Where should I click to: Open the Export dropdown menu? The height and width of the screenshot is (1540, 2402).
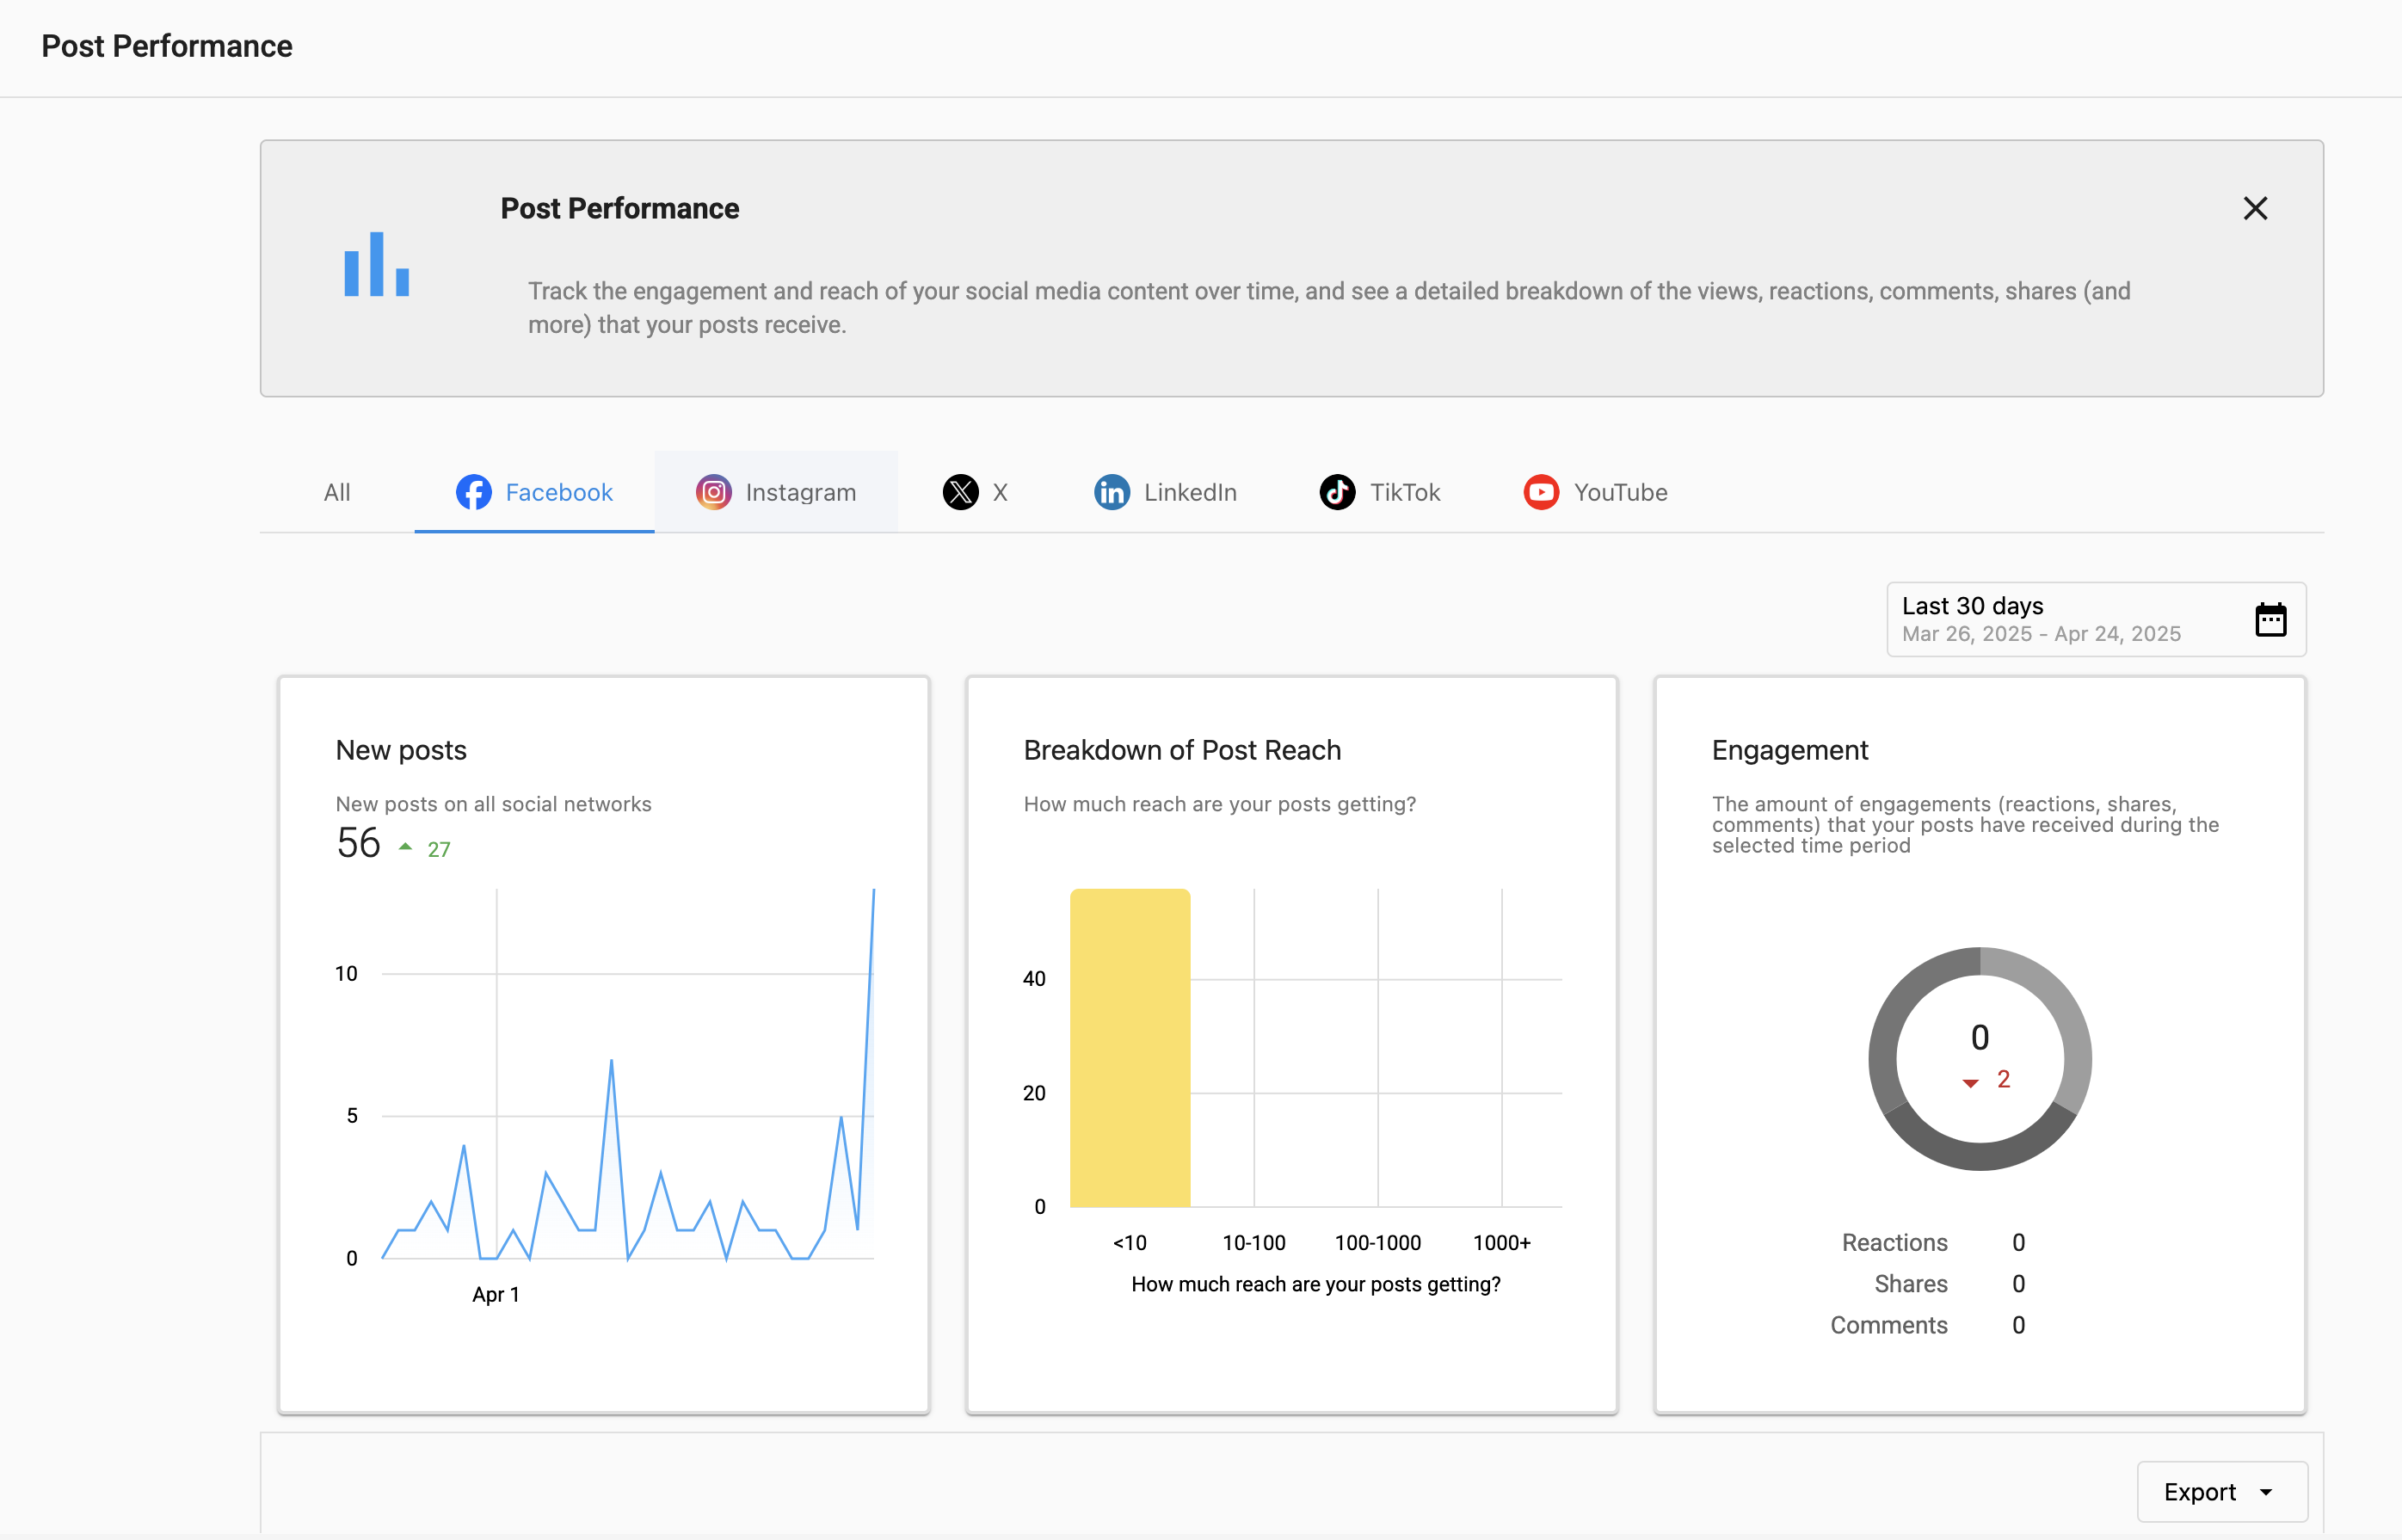tap(2199, 1491)
